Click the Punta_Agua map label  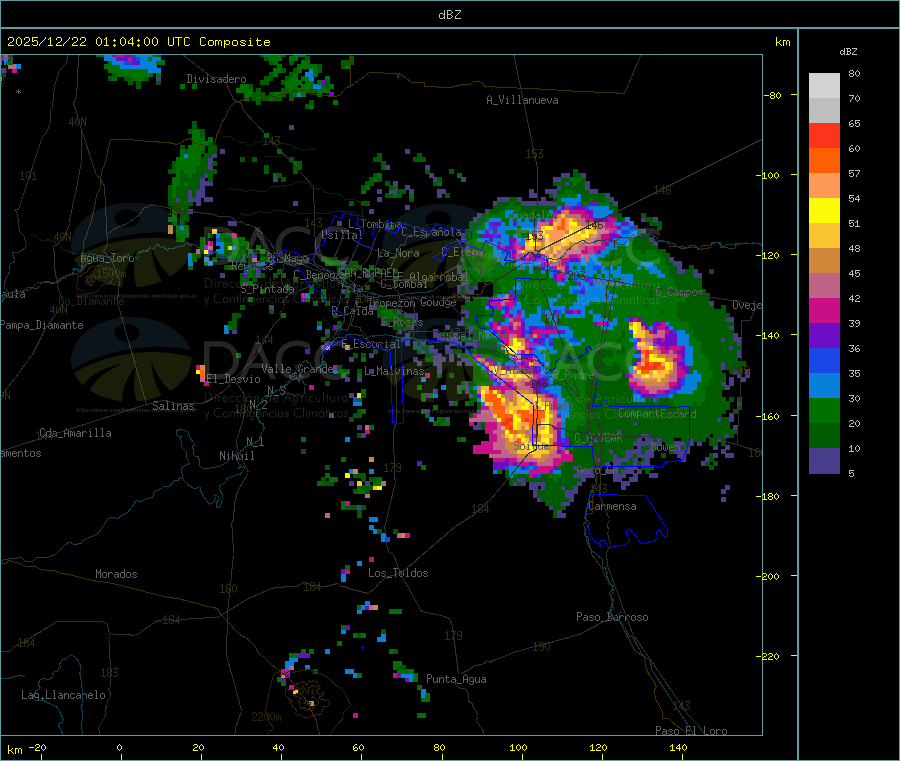point(456,679)
